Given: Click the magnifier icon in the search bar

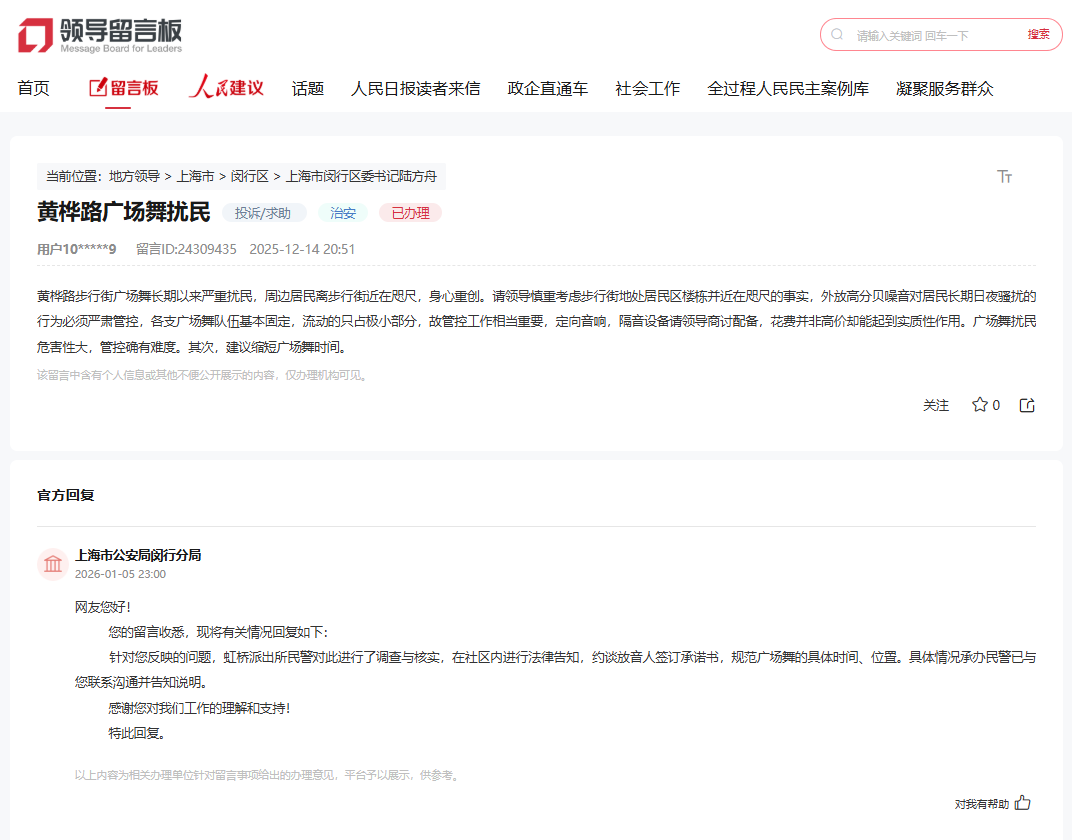Looking at the screenshot, I should pyautogui.click(x=837, y=34).
